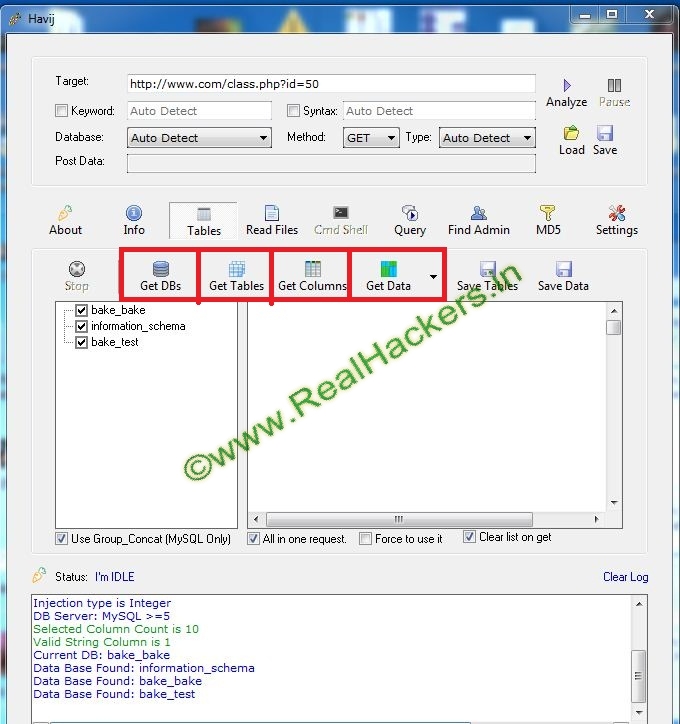Click the Stop button
This screenshot has height=724, width=680.
pyautogui.click(x=77, y=276)
